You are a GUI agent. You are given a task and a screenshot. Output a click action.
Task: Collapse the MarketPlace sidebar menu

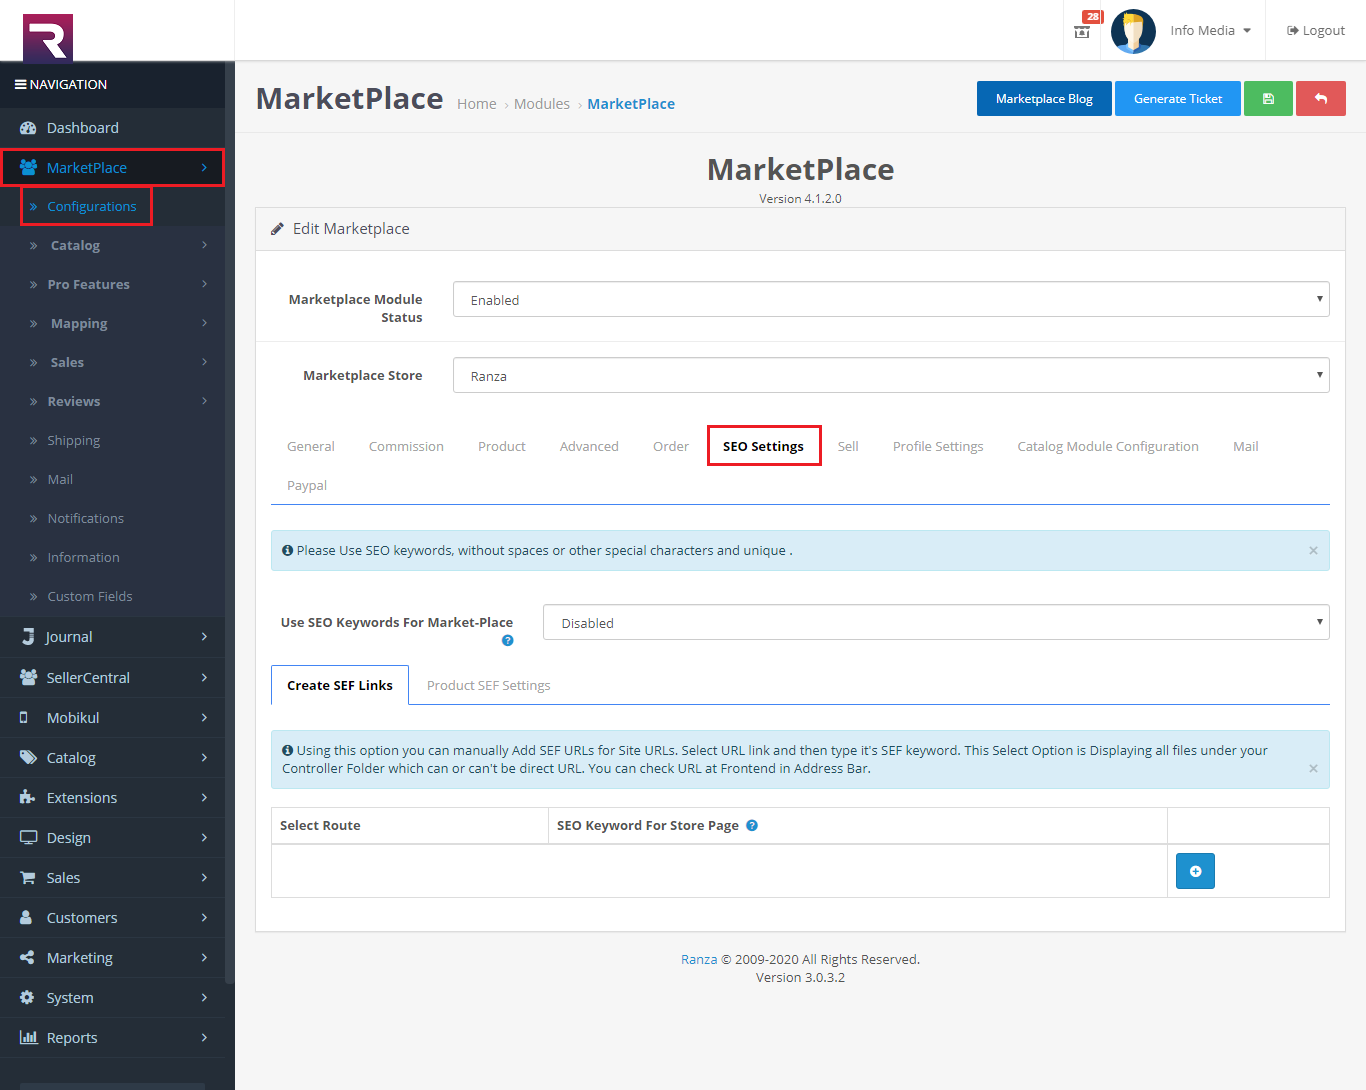point(112,168)
